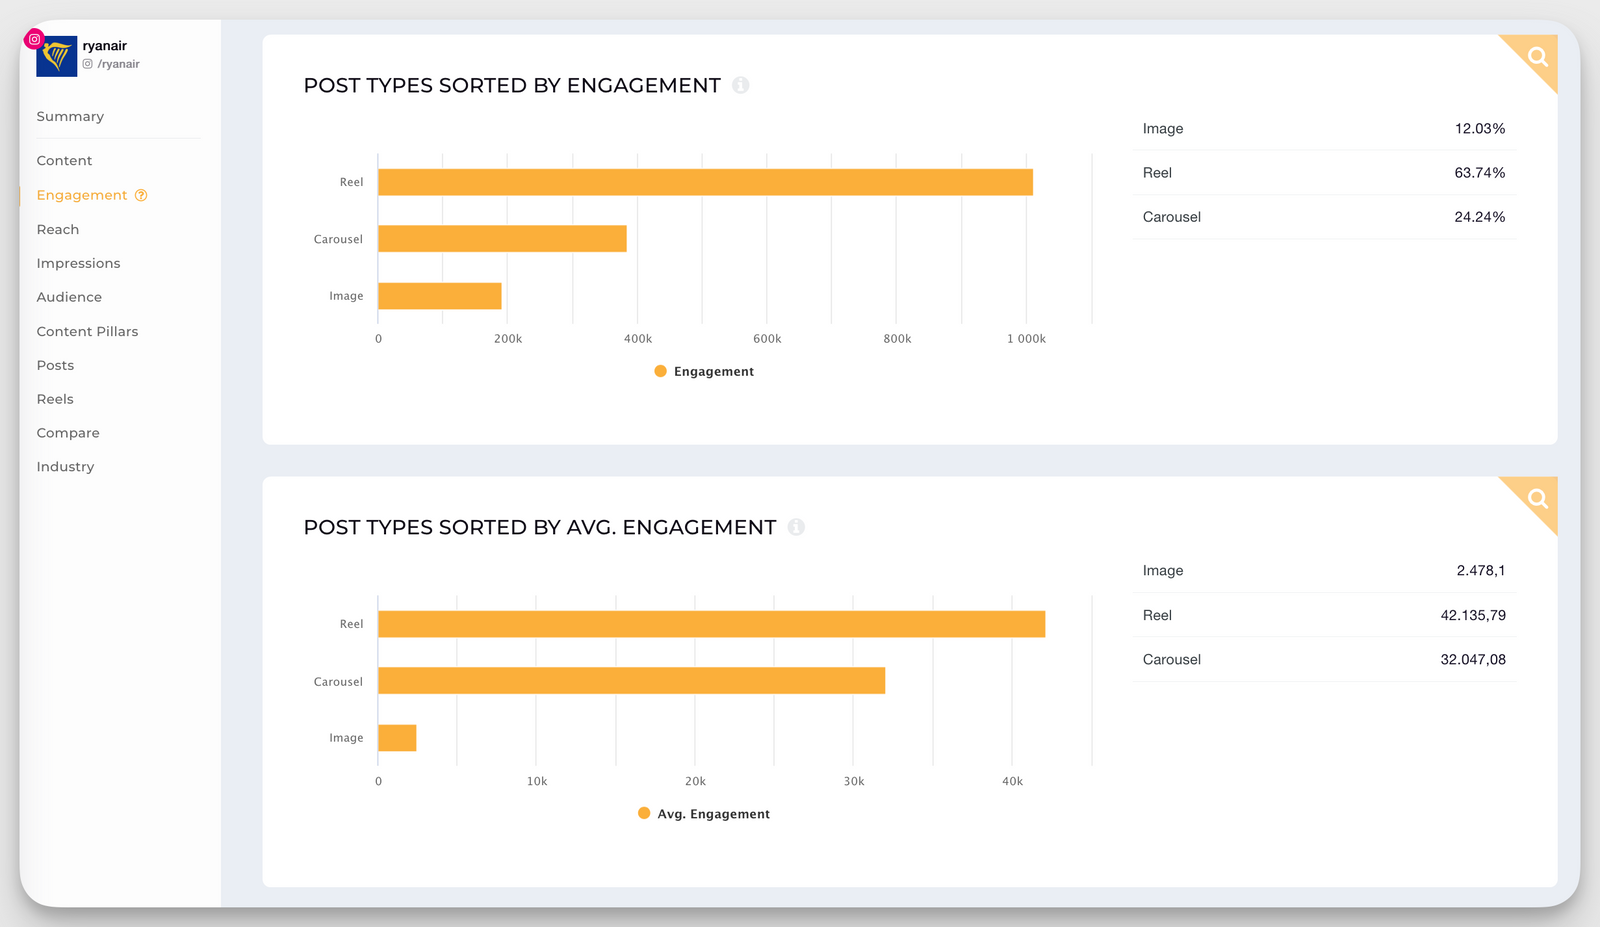This screenshot has height=927, width=1600.
Task: Click the info icon beside POST TYPES SORTED BY AVG. ENGAGEMENT
Action: pos(796,527)
